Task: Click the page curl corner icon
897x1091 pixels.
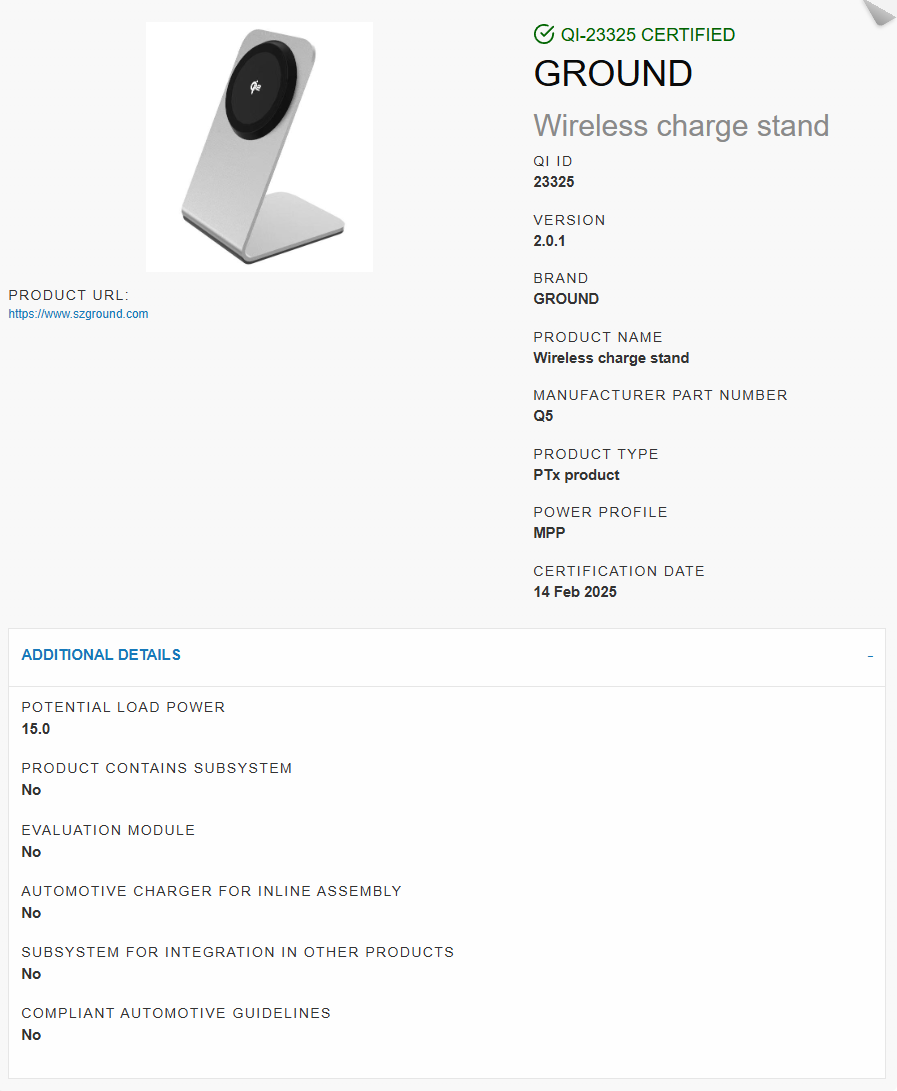Action: pyautogui.click(x=880, y=12)
